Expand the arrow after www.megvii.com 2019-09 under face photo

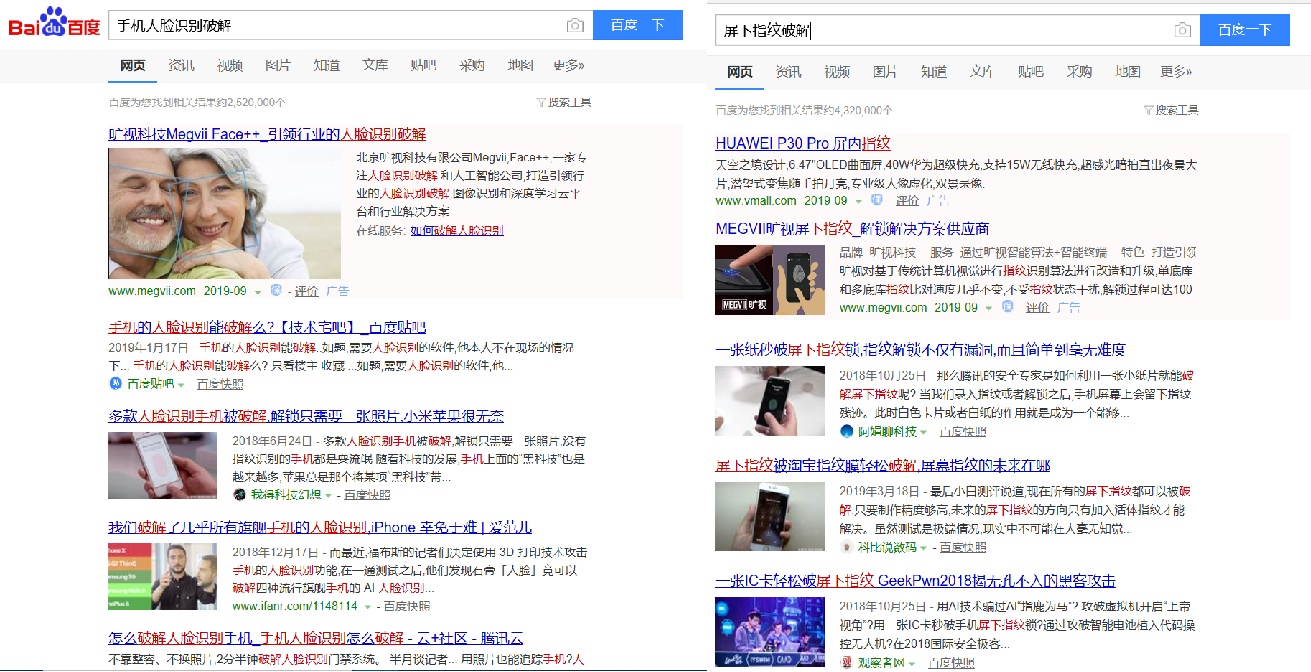tap(257, 292)
